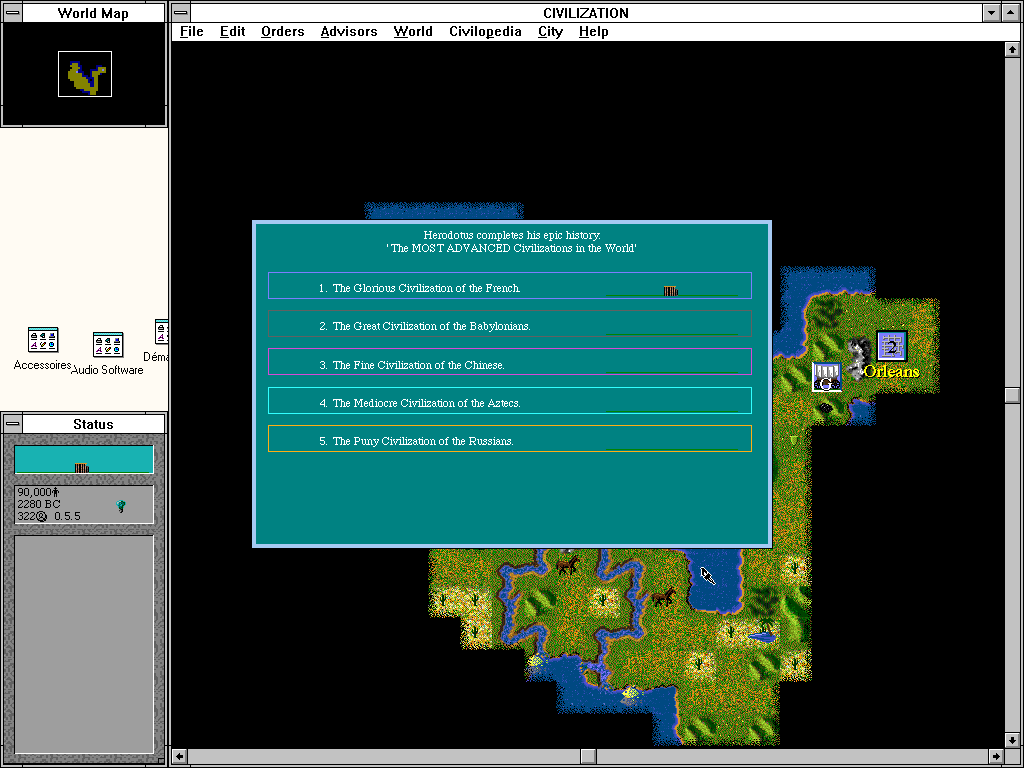The height and width of the screenshot is (768, 1024).
Task: Click the lightbulb research indicator in Status
Action: click(121, 505)
